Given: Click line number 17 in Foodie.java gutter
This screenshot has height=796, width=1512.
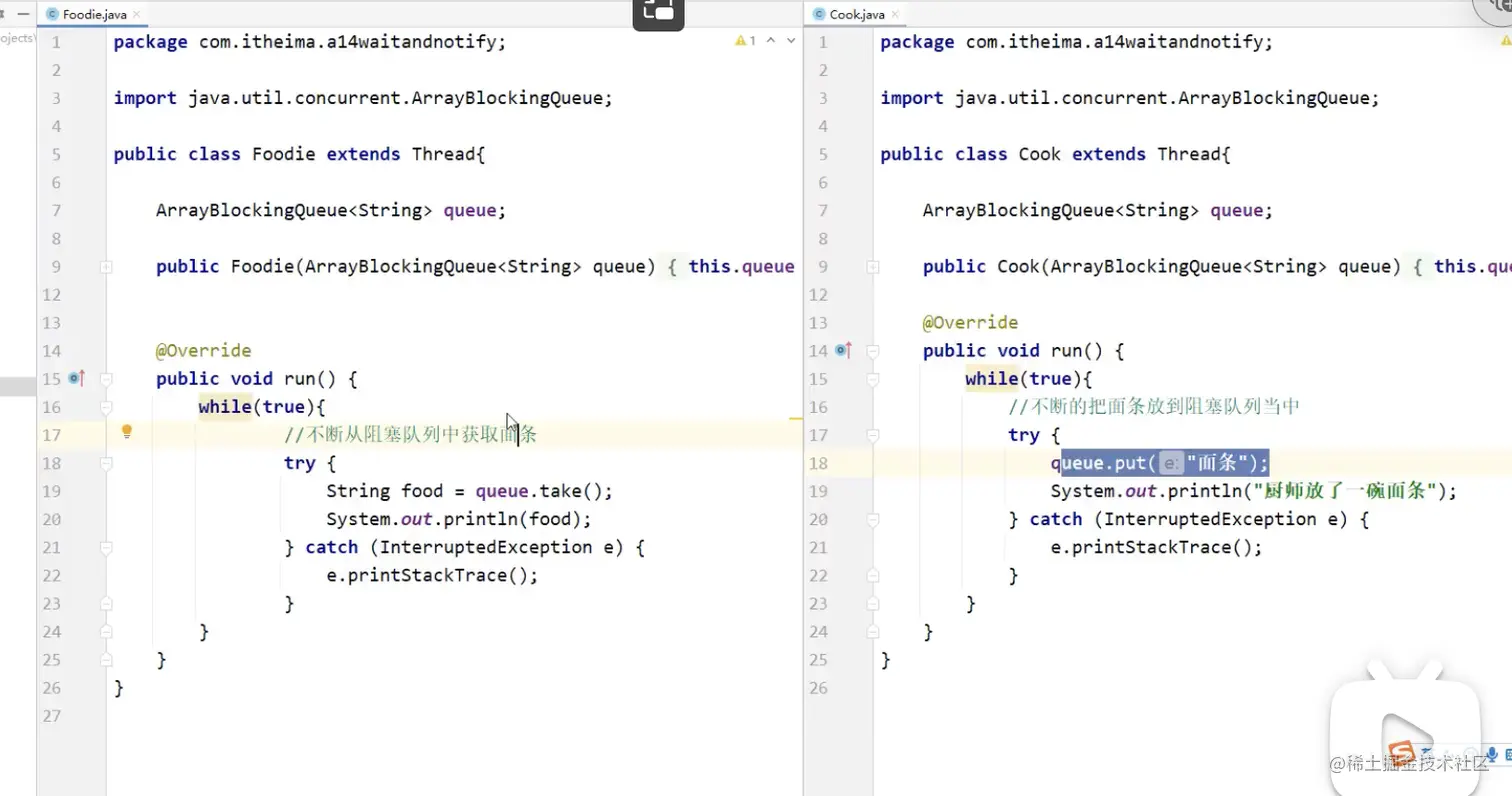Looking at the screenshot, I should (52, 435).
